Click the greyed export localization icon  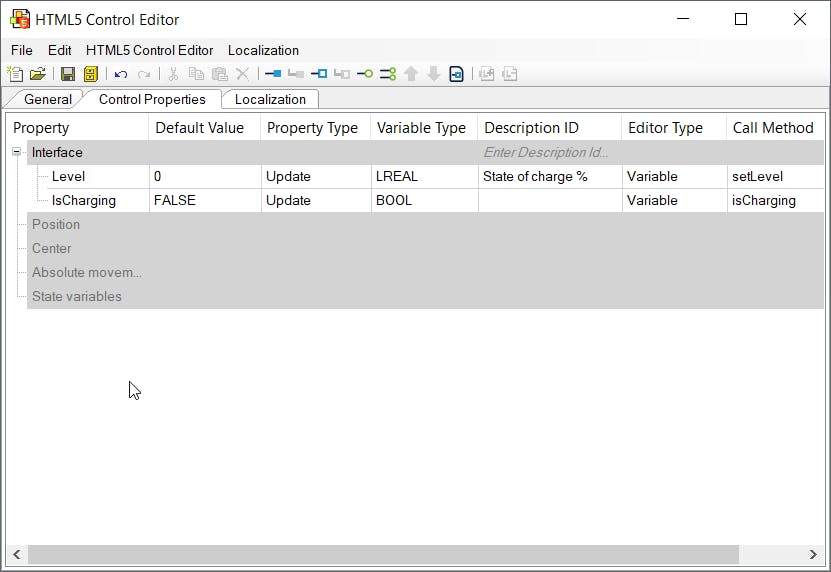[509, 74]
